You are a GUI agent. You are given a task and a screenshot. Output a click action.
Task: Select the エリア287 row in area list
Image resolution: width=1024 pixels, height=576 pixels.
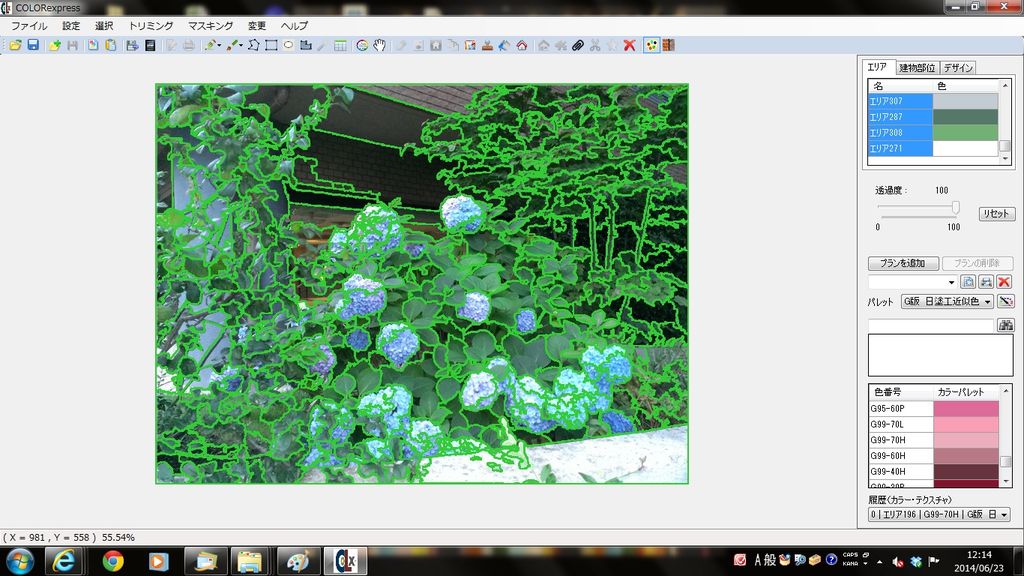[933, 117]
